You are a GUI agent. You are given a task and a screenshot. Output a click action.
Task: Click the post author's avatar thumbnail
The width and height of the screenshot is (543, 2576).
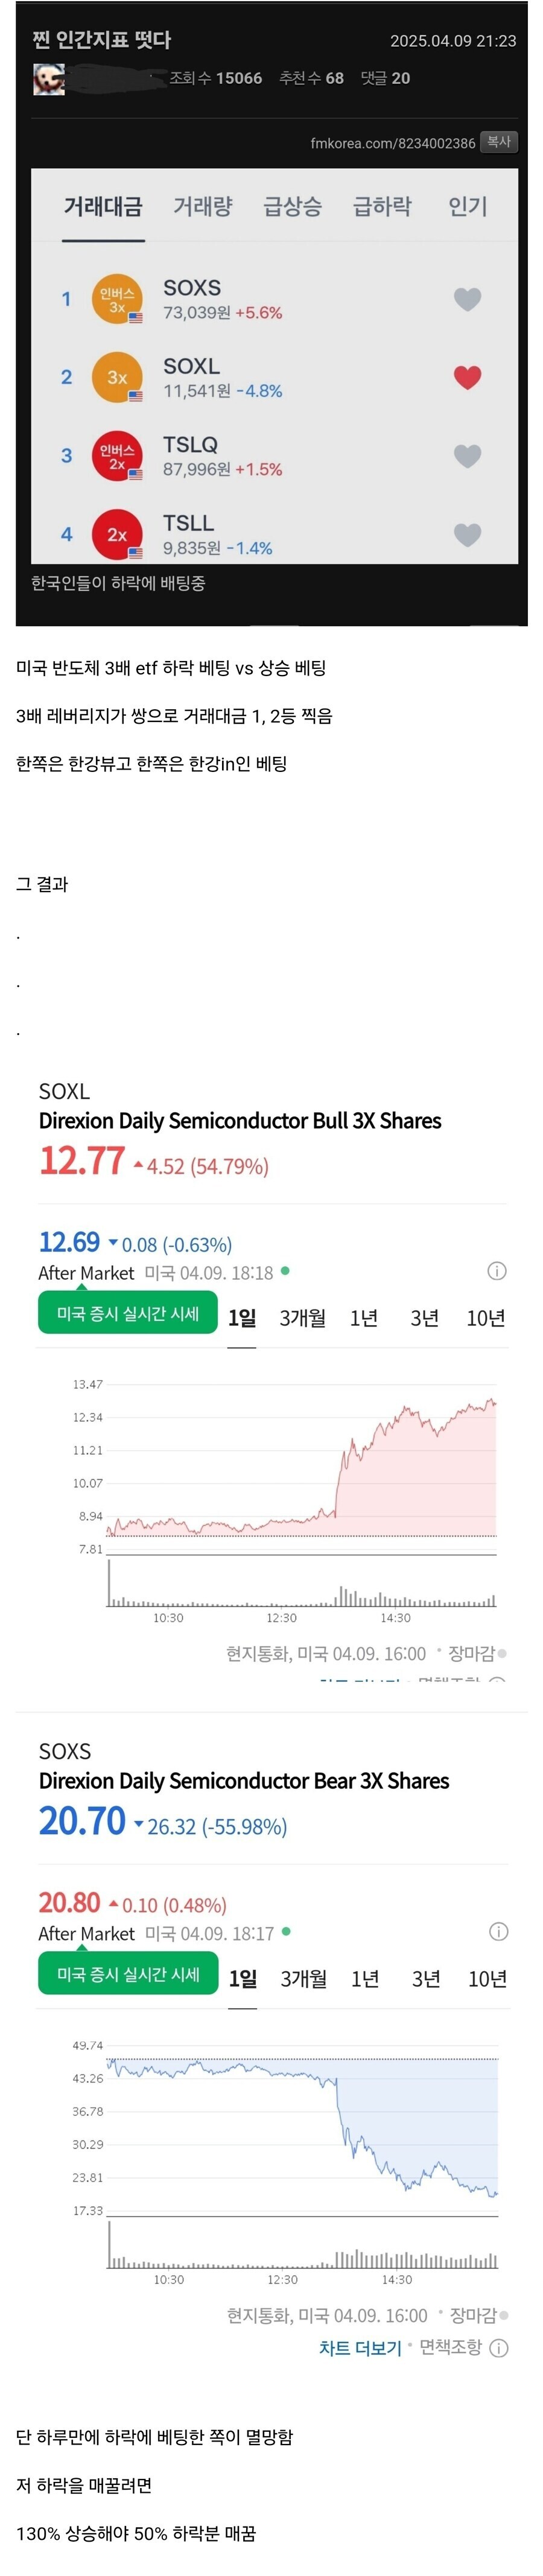(x=49, y=79)
